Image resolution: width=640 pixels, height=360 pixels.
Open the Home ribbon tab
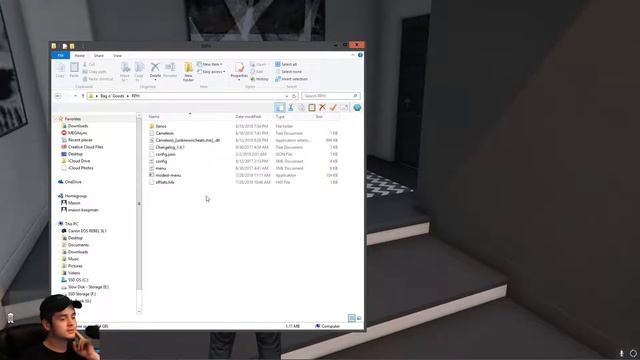80,56
